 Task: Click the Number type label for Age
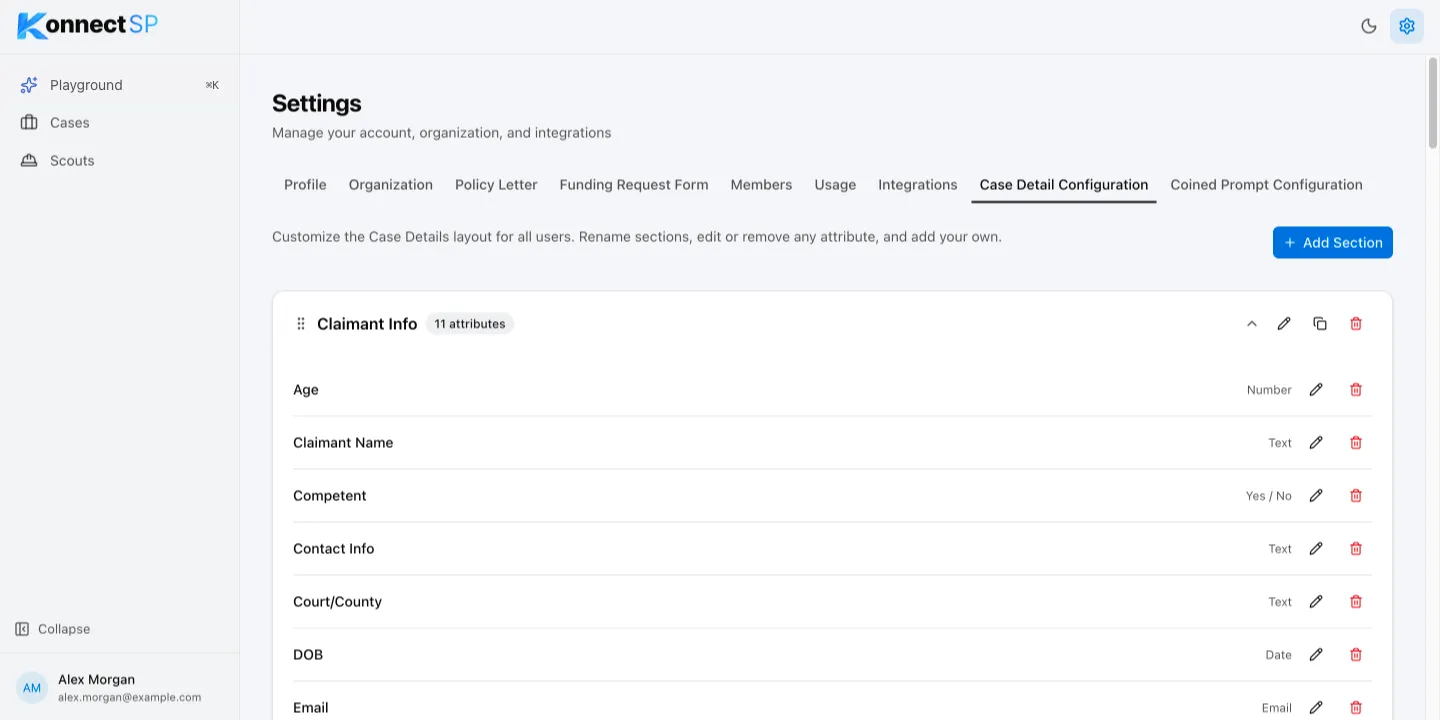(1269, 390)
